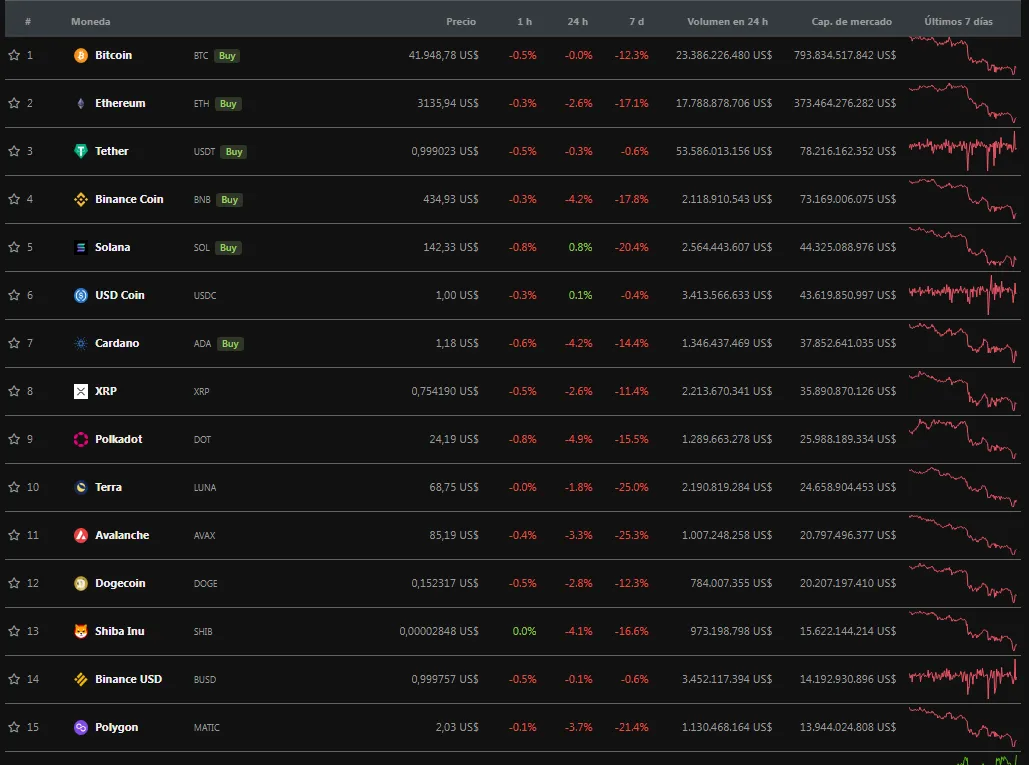Open the Avalanche coin name link
Image resolution: width=1029 pixels, height=765 pixels.
pyautogui.click(x=122, y=535)
